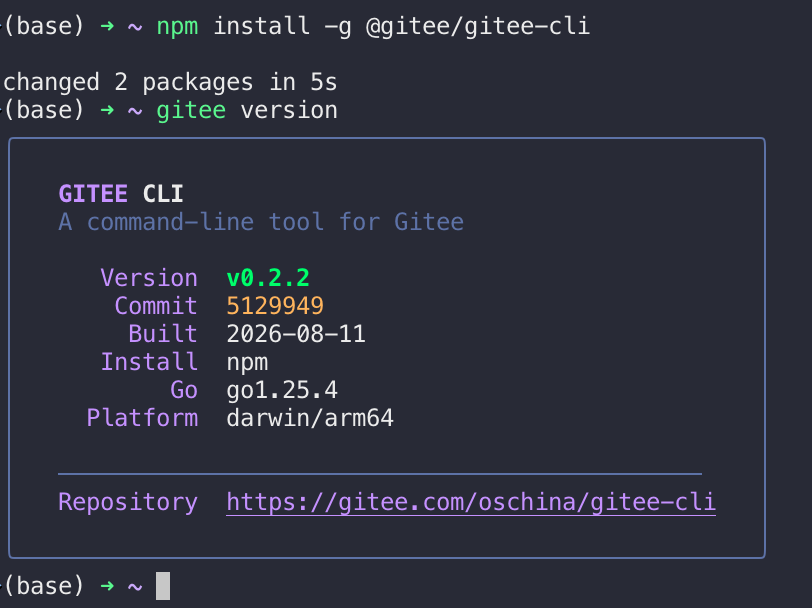Screen dimensions: 812x608
Task: Click the terminal cursor block at the prompt
Action: [163, 586]
